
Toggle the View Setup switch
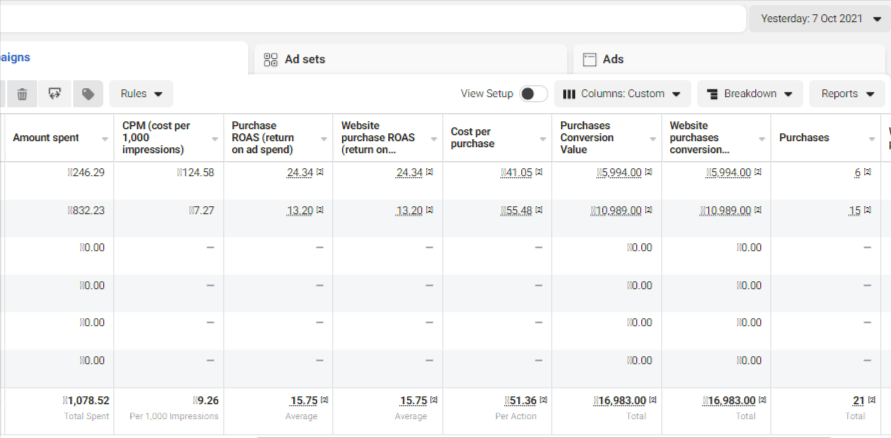533,94
